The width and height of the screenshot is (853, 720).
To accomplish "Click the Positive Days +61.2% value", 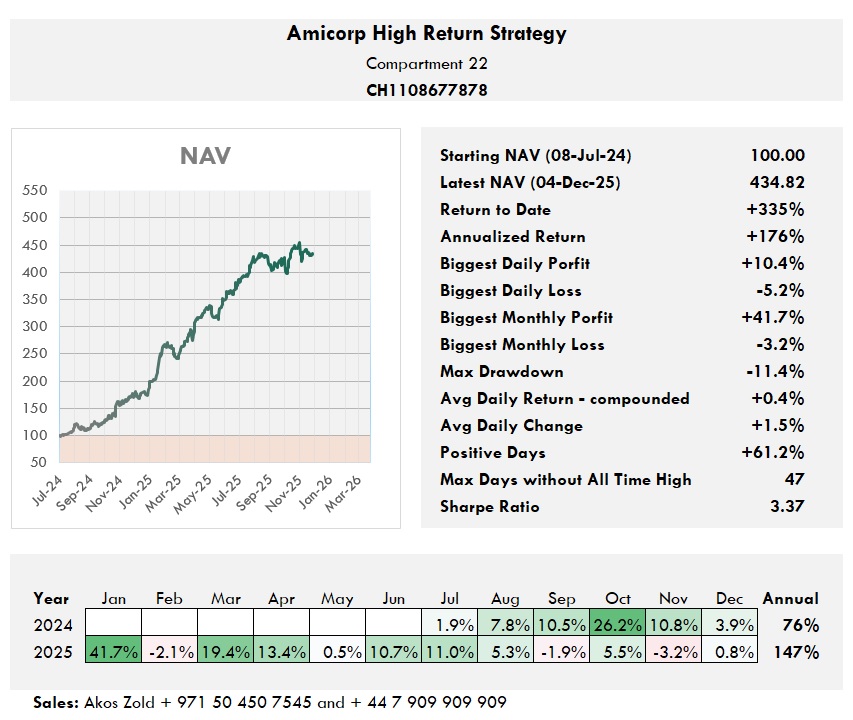I will pos(772,453).
